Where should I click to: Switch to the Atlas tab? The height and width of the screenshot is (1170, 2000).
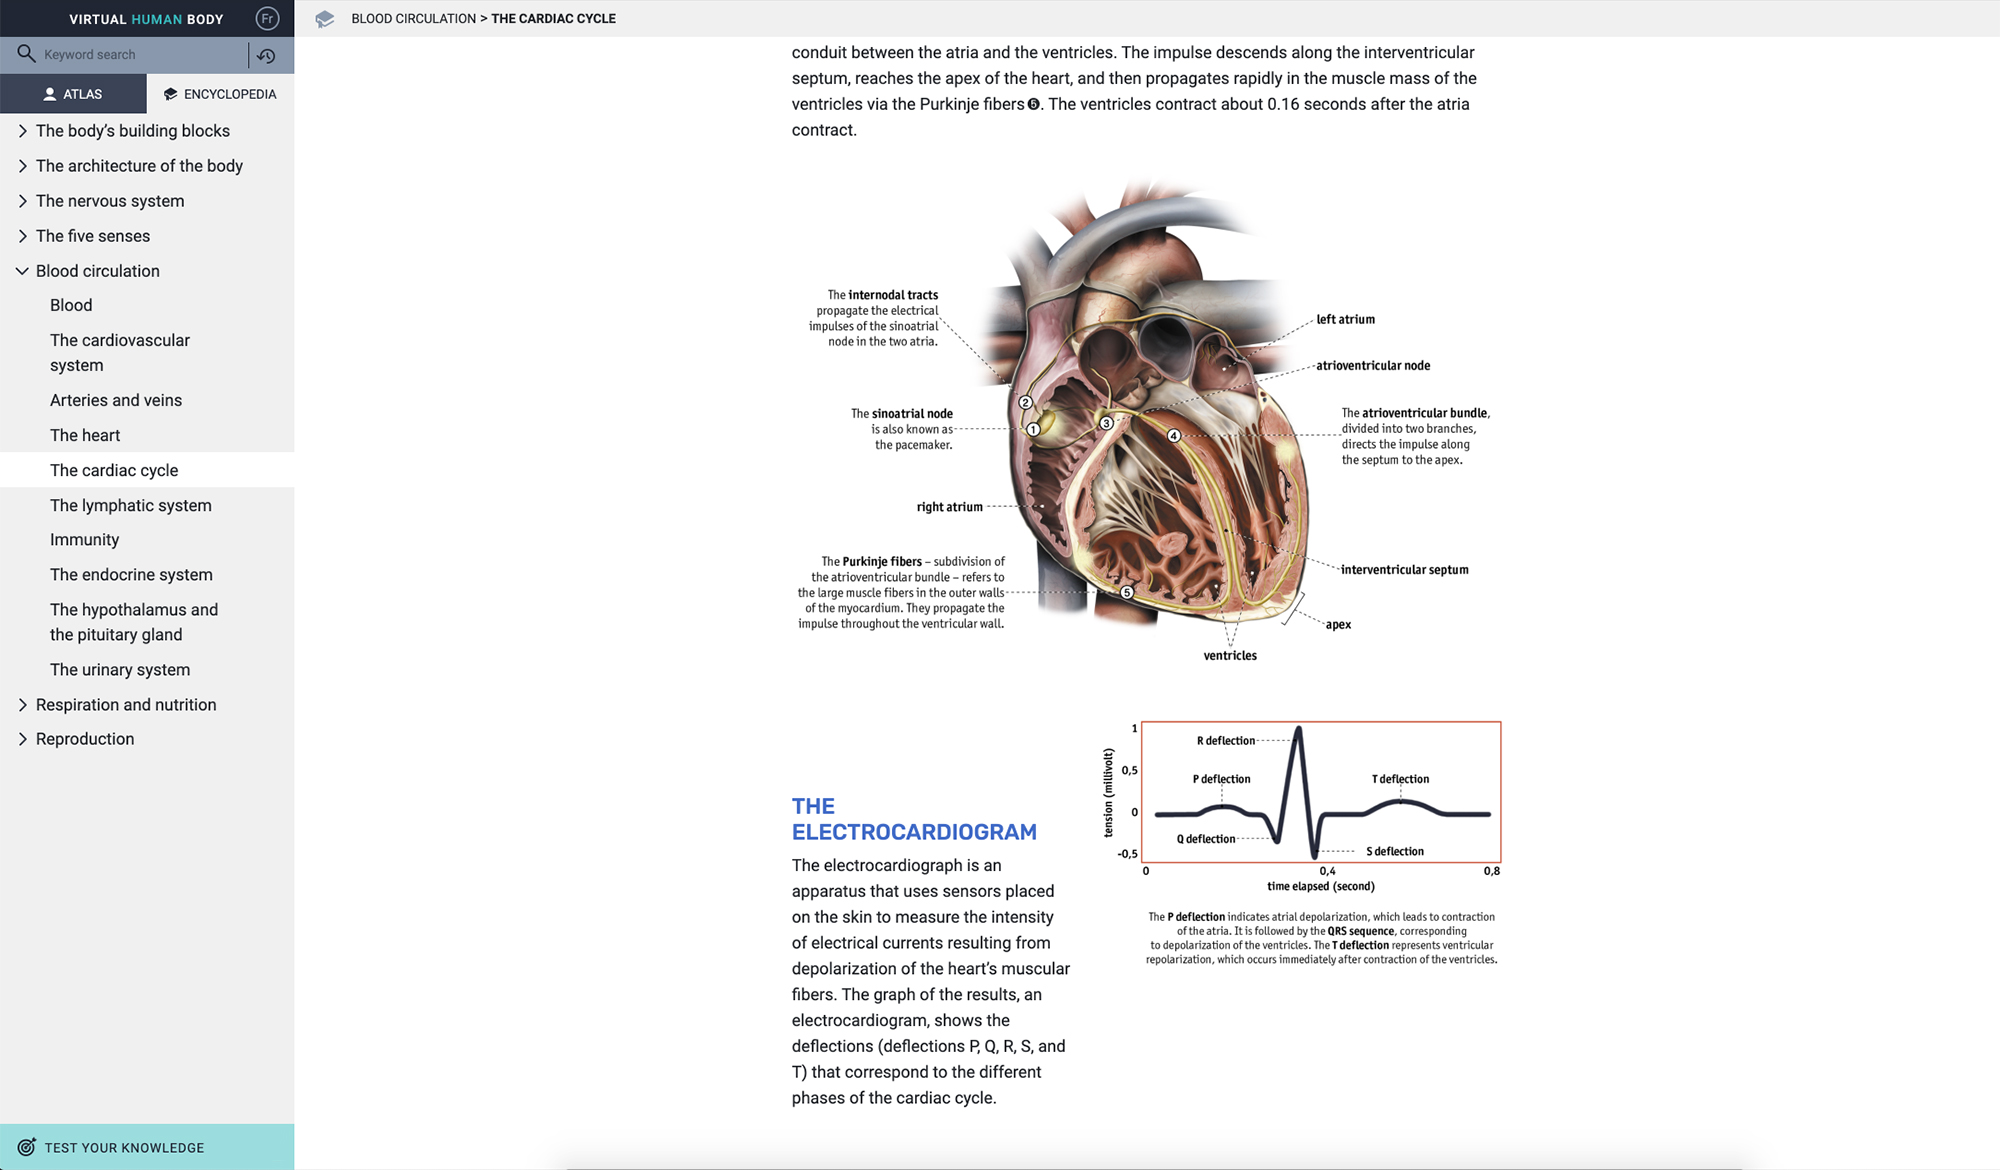point(75,93)
